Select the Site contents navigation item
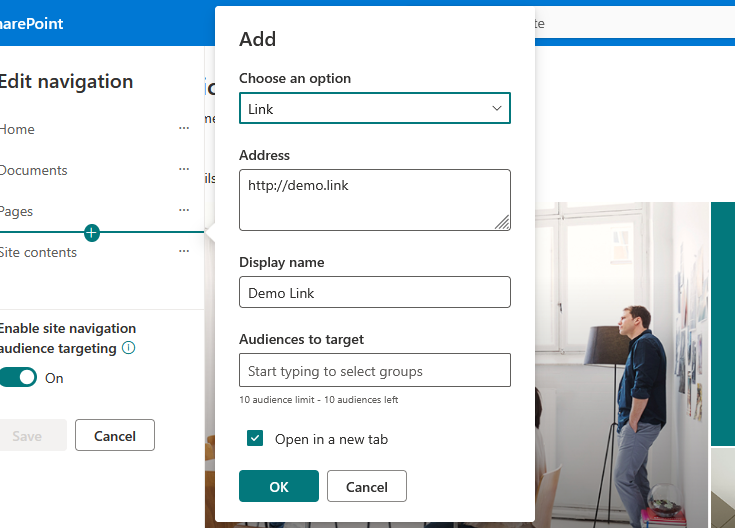 38,252
